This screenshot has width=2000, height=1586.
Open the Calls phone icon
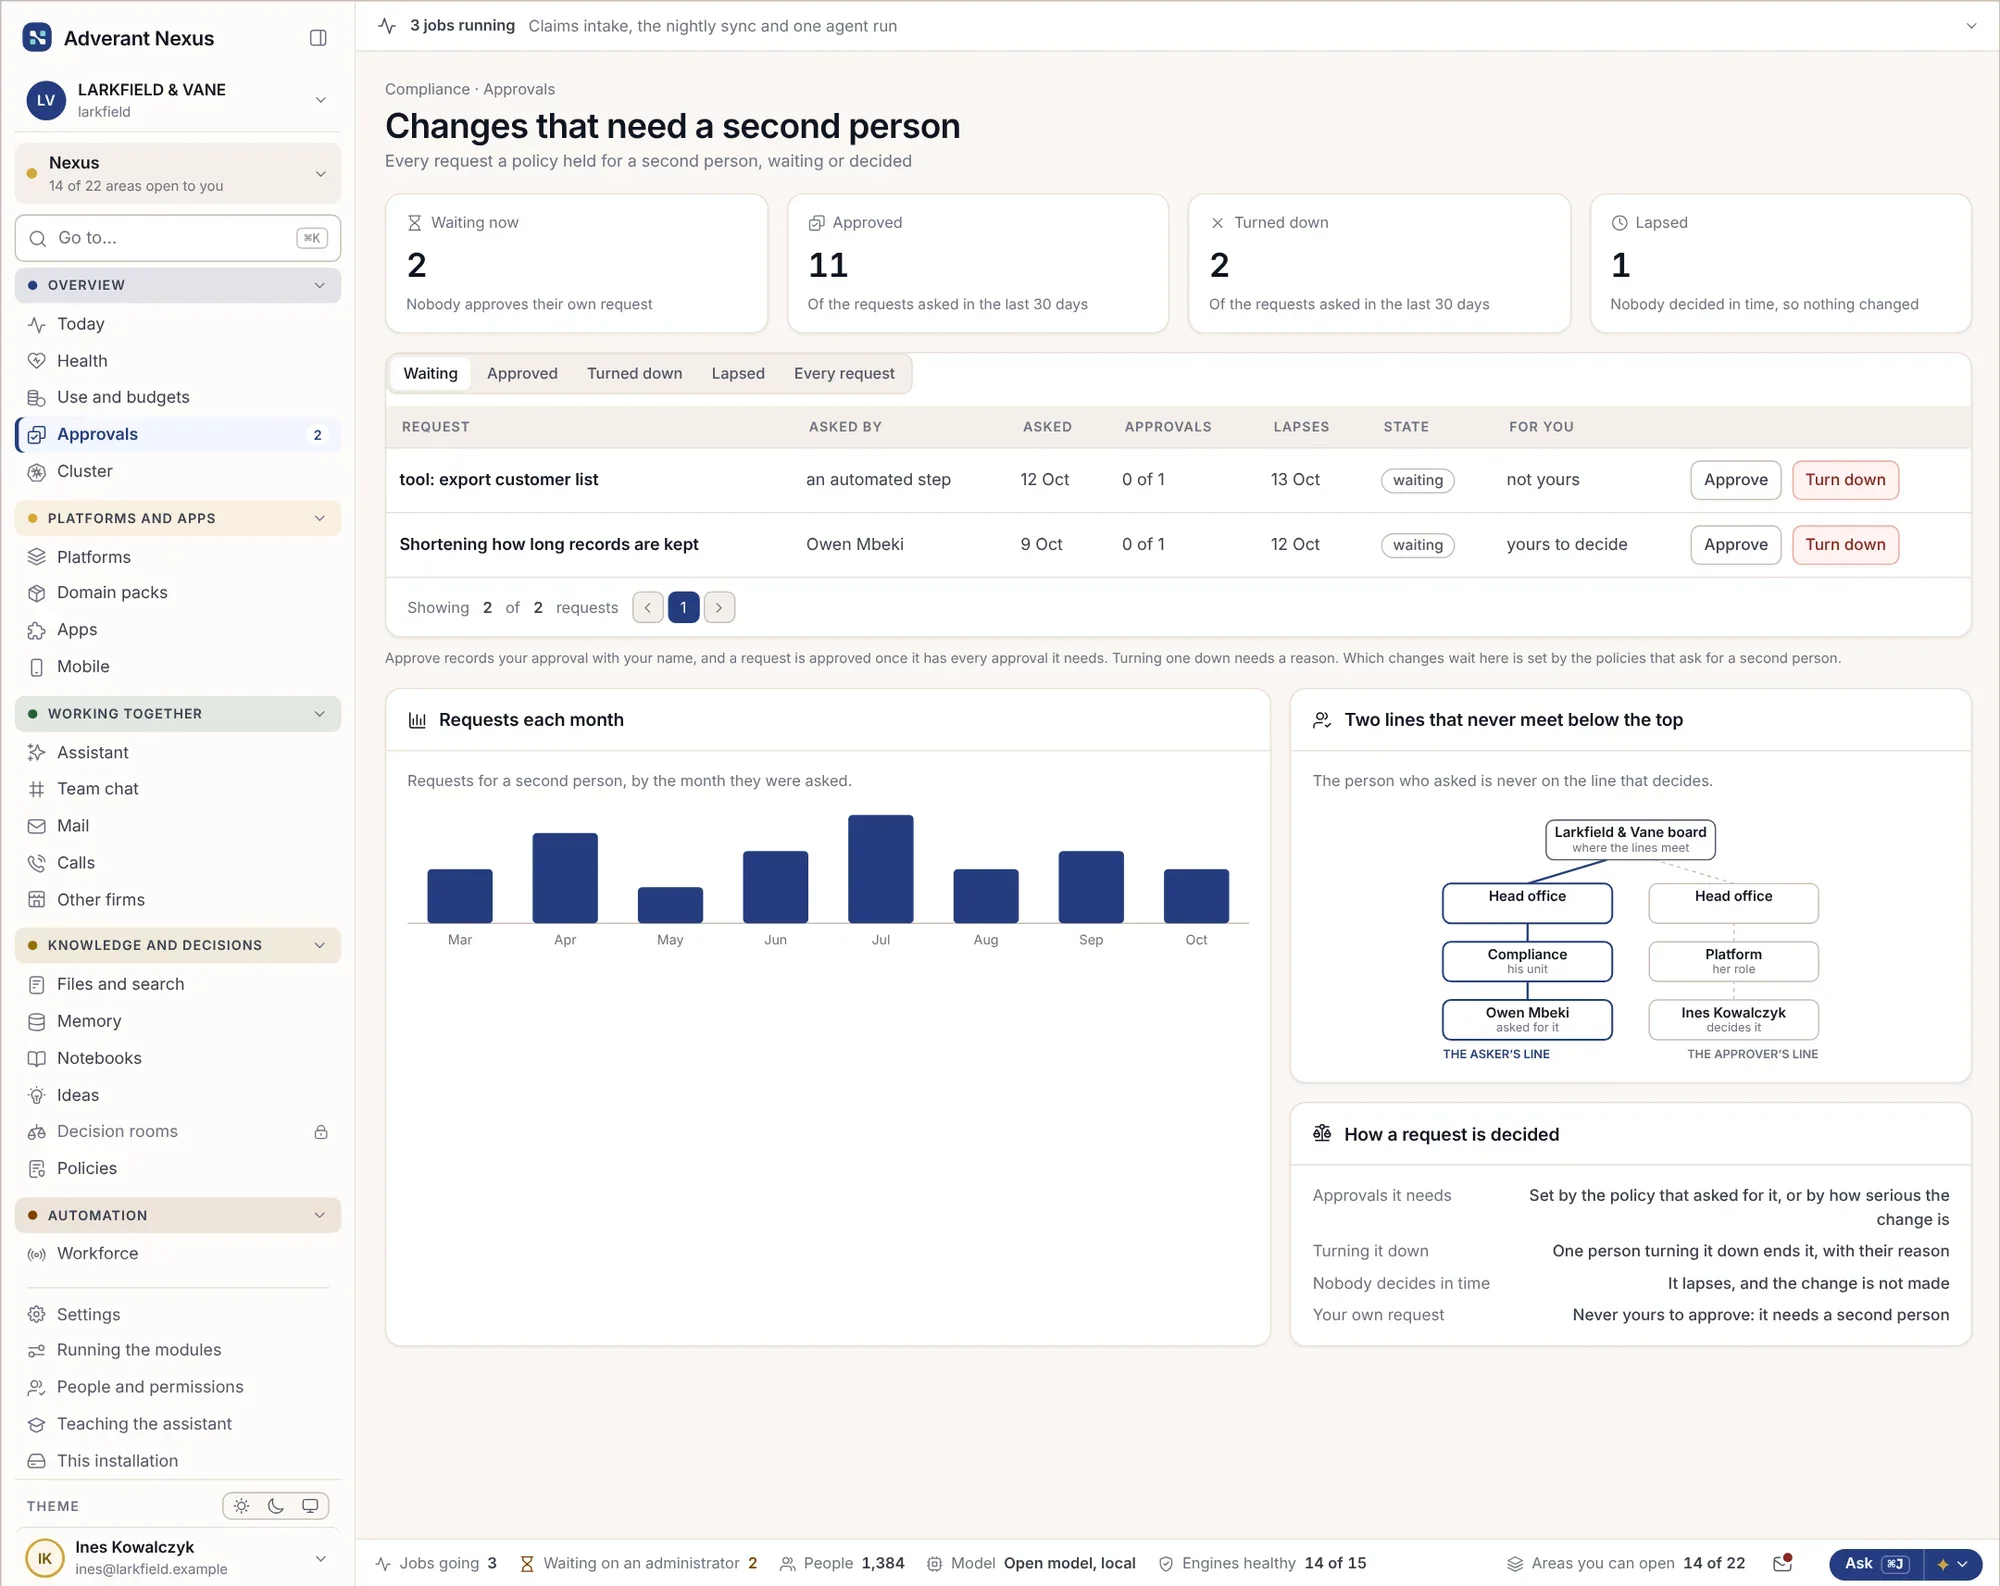tap(37, 863)
